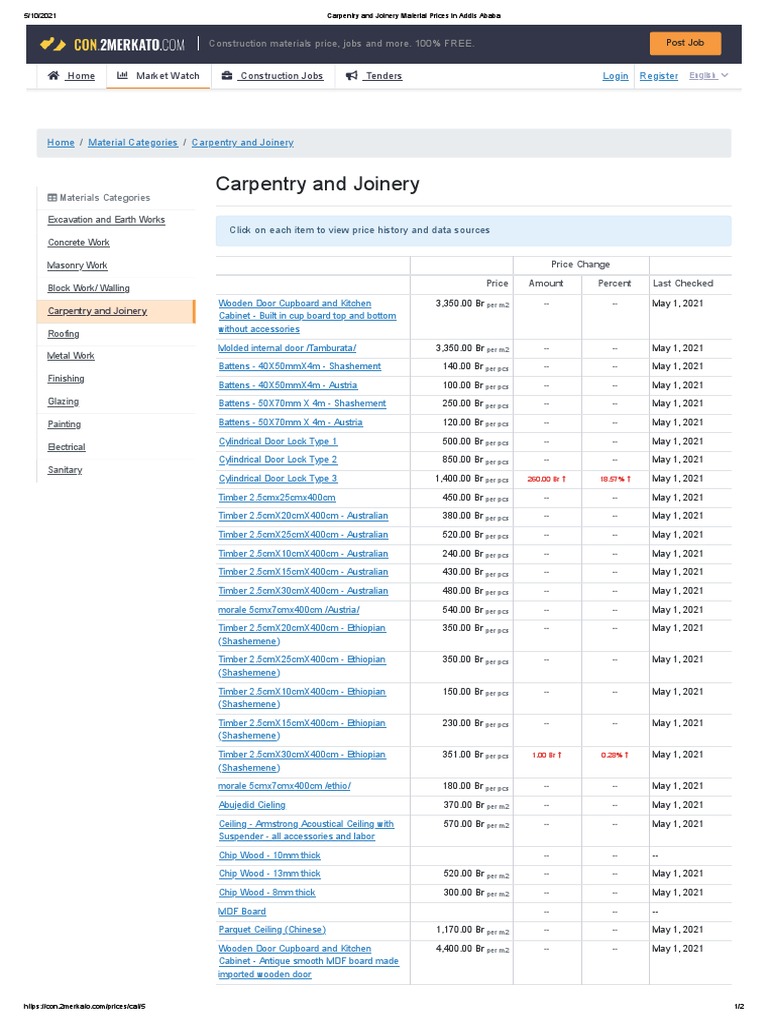This screenshot has width=768, height=1024.
Task: Click the Last Checked column header
Action: click(683, 283)
